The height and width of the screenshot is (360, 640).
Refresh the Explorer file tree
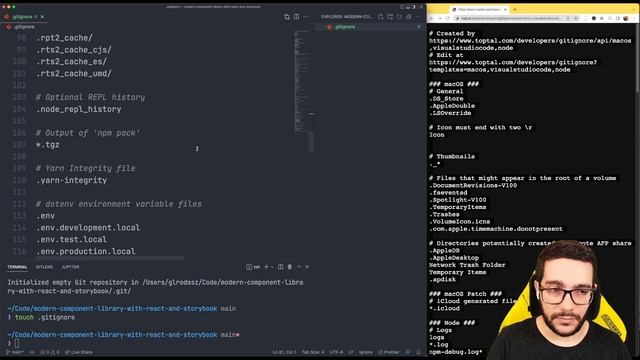click(399, 17)
